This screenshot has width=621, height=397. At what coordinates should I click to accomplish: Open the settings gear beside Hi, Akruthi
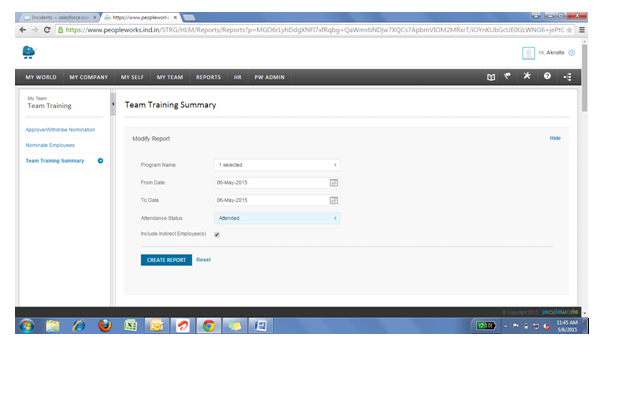571,53
